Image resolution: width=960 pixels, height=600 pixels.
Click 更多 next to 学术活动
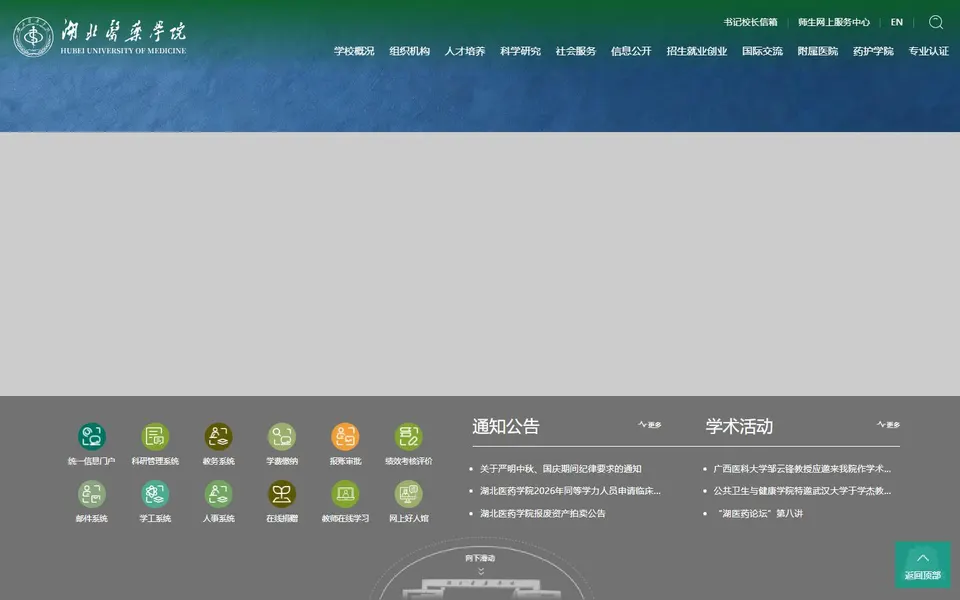pos(888,424)
